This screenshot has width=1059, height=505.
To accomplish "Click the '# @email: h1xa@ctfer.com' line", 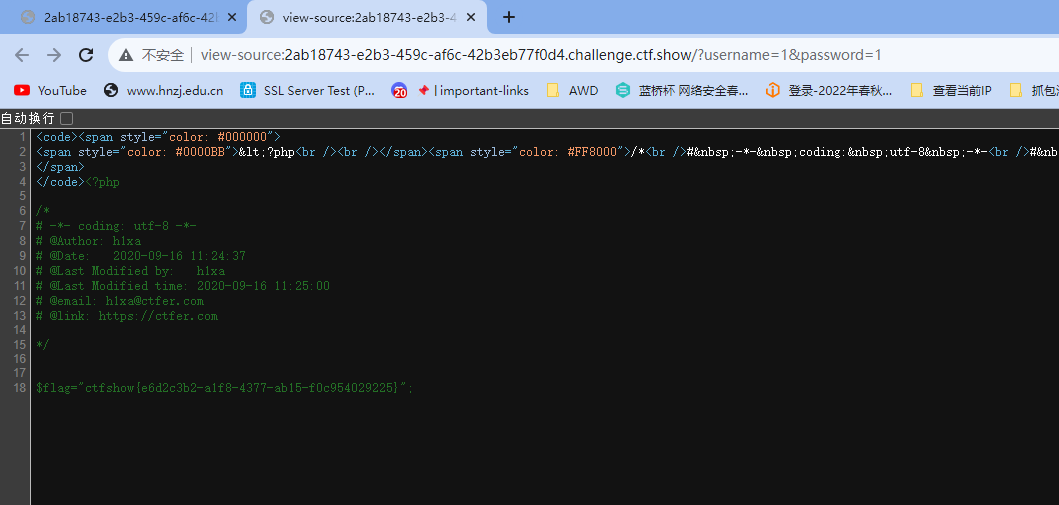I will point(120,300).
